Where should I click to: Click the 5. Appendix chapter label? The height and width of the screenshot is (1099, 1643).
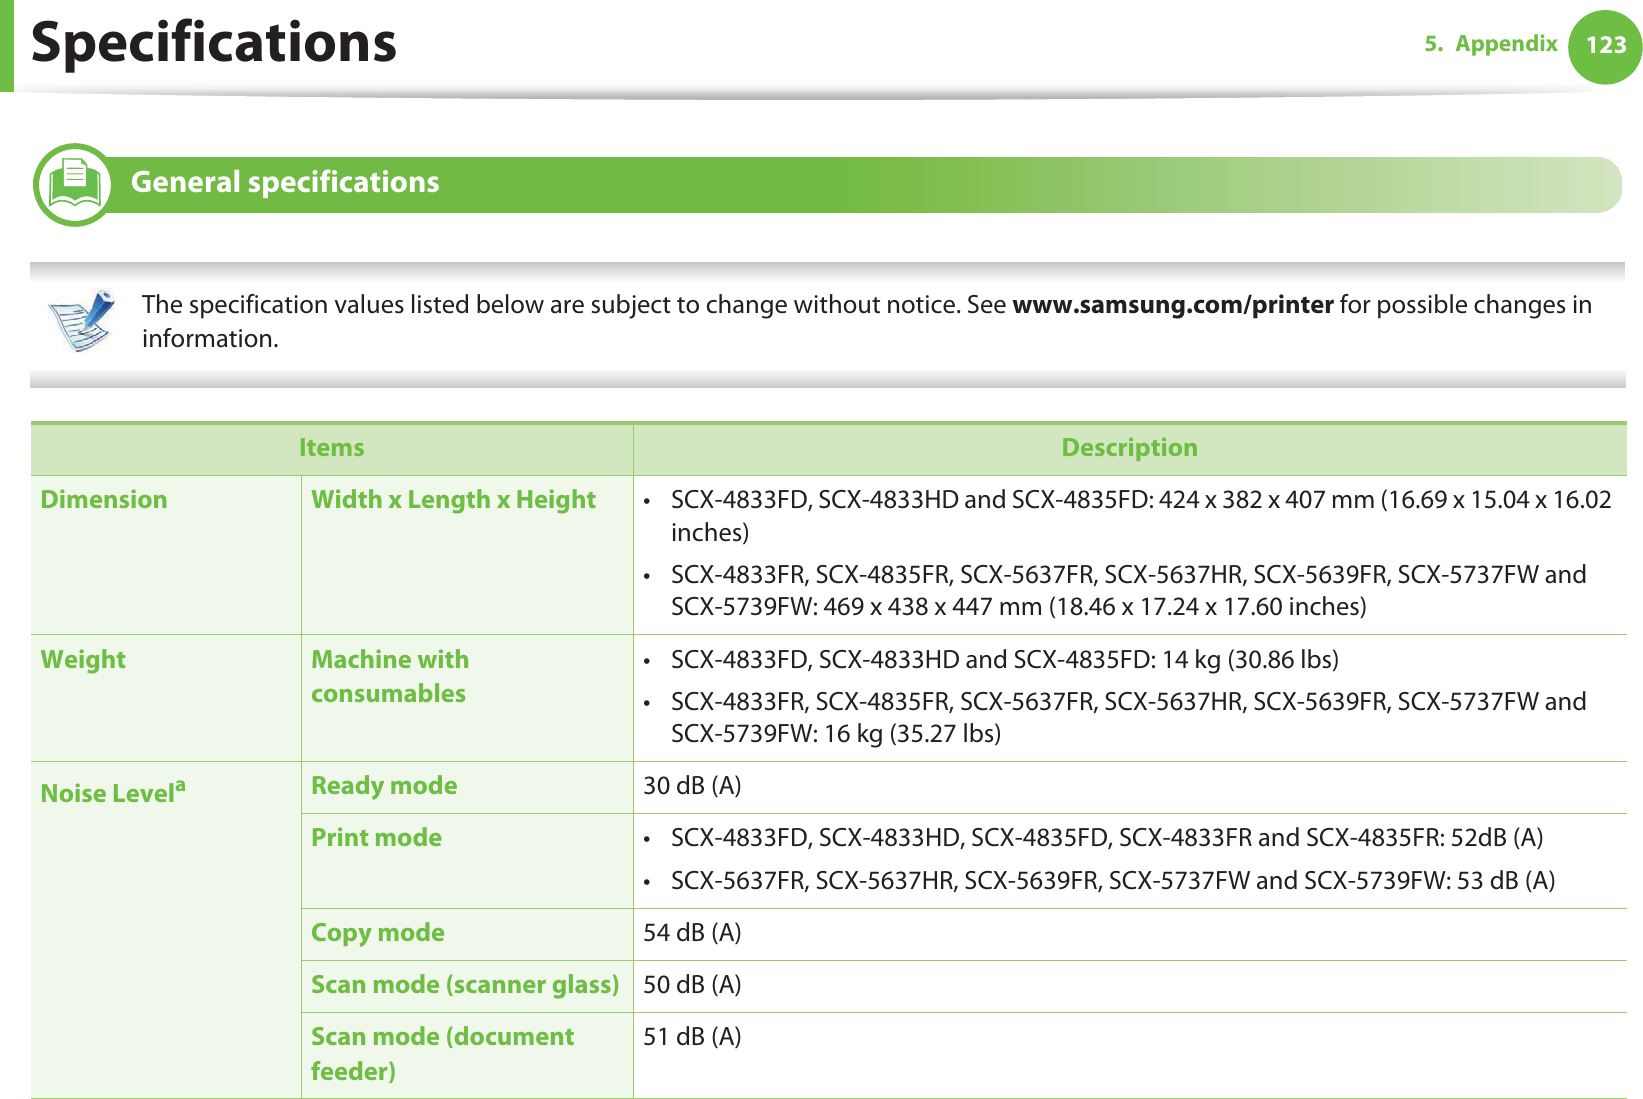coord(1490,44)
